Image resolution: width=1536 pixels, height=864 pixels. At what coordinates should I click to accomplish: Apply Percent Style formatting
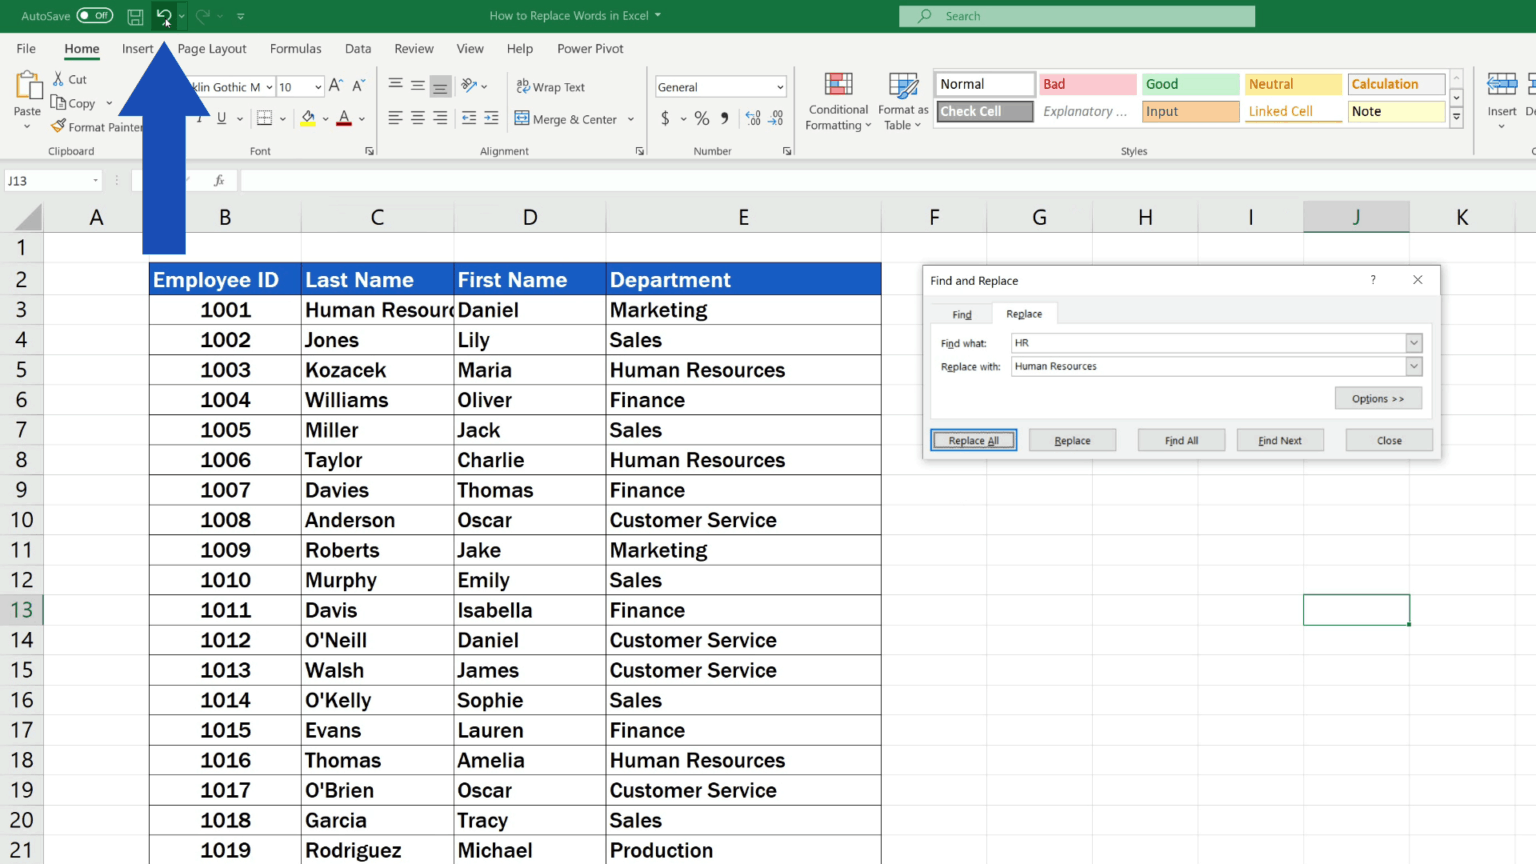[700, 117]
